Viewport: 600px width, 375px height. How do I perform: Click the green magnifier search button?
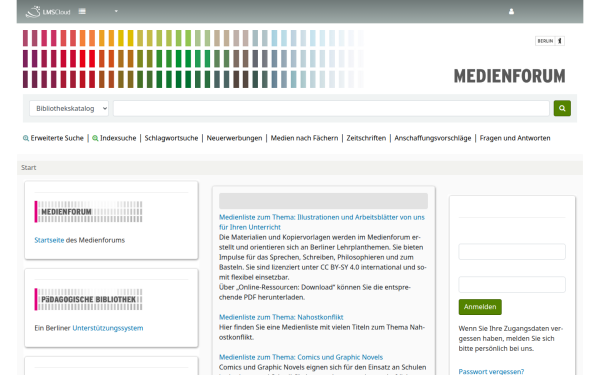[562, 109]
